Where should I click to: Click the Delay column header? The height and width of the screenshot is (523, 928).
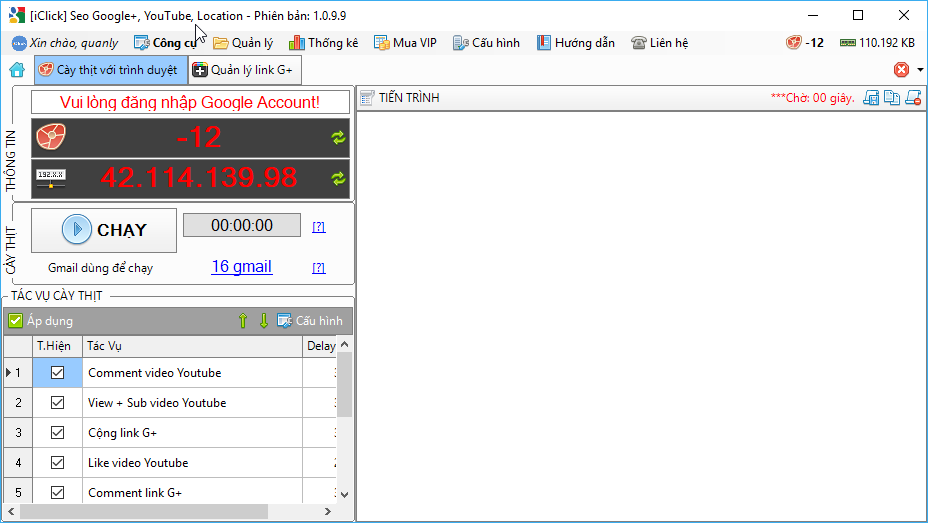320,346
